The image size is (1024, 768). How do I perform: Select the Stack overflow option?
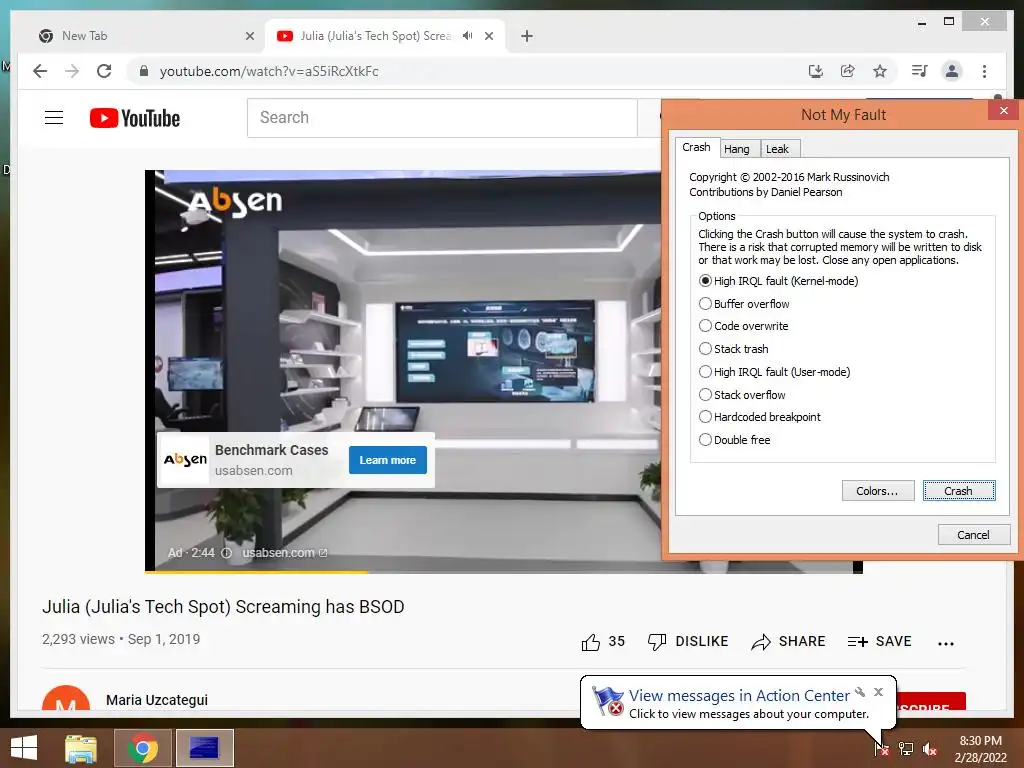[742, 394]
